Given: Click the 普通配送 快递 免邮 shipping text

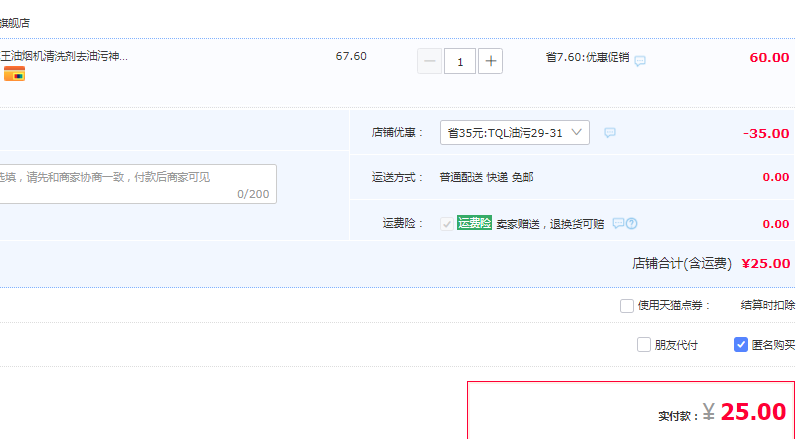Looking at the screenshot, I should [486, 177].
